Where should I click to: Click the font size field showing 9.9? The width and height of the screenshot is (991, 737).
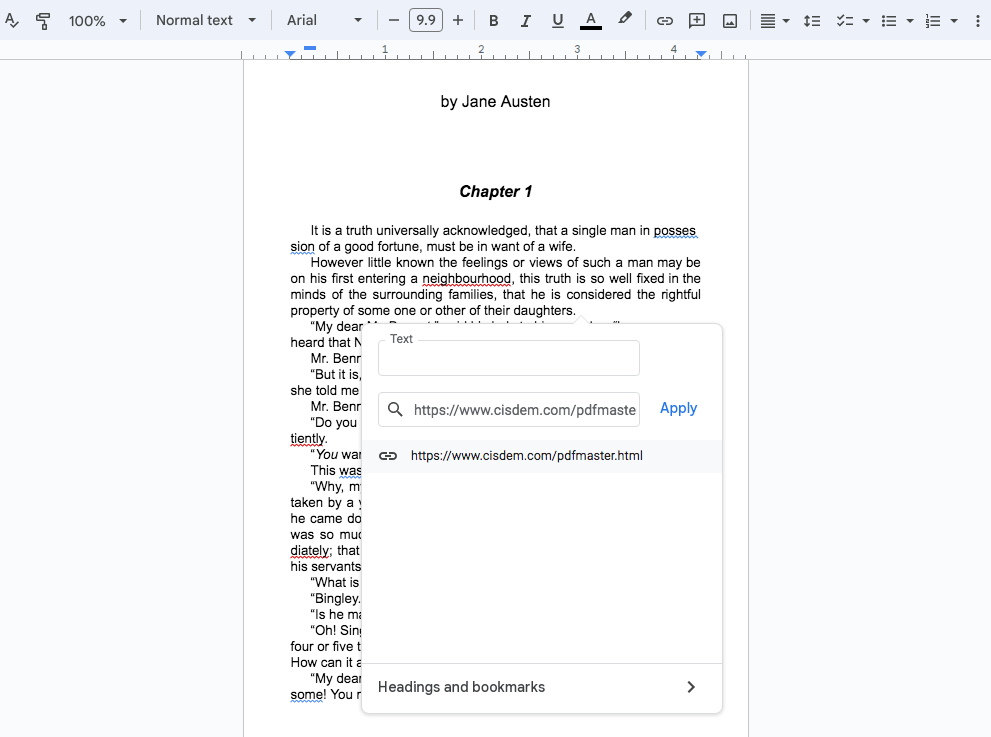pyautogui.click(x=426, y=20)
